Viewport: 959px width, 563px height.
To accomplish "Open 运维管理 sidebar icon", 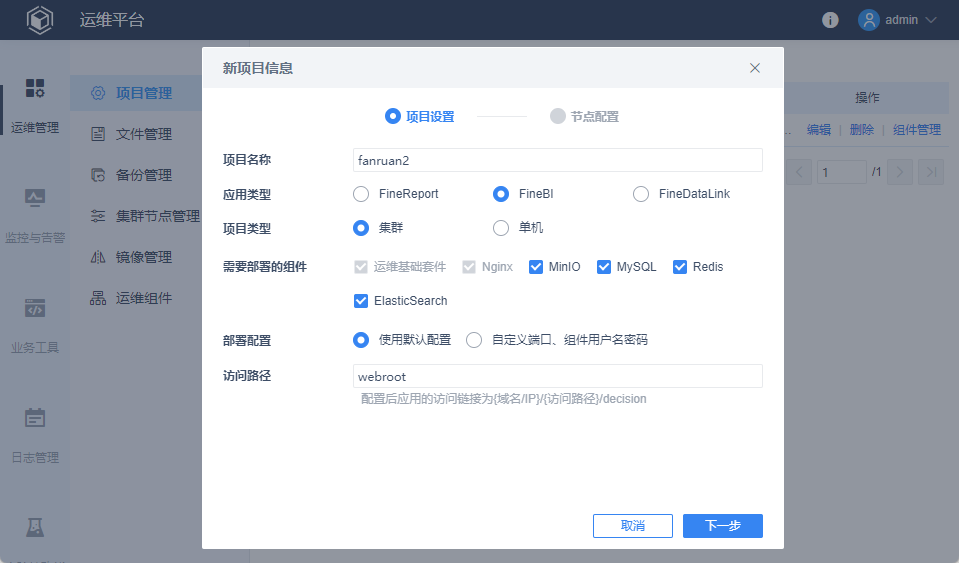I will [35, 88].
